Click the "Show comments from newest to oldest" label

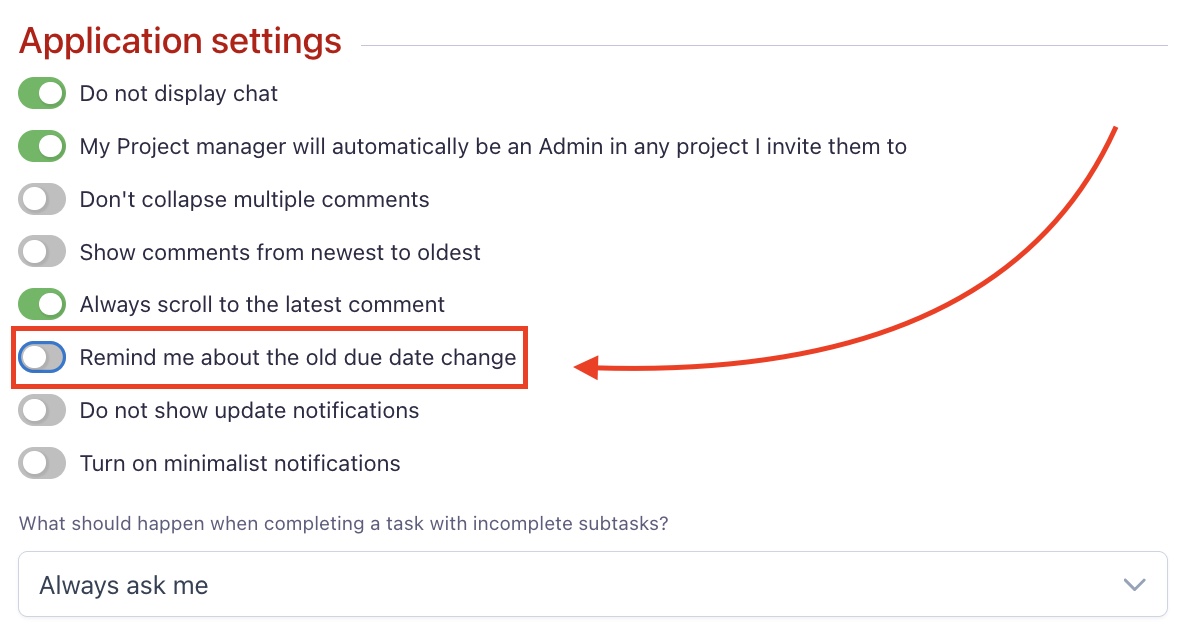[279, 252]
